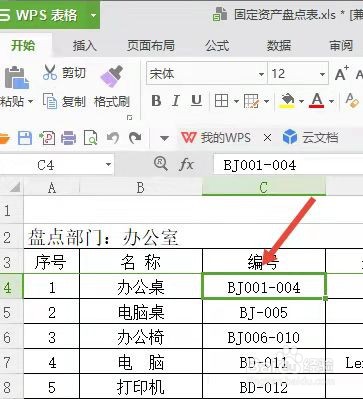This screenshot has height=399, width=363.
Task: Select the Format Painter brush
Action: pyautogui.click(x=112, y=76)
